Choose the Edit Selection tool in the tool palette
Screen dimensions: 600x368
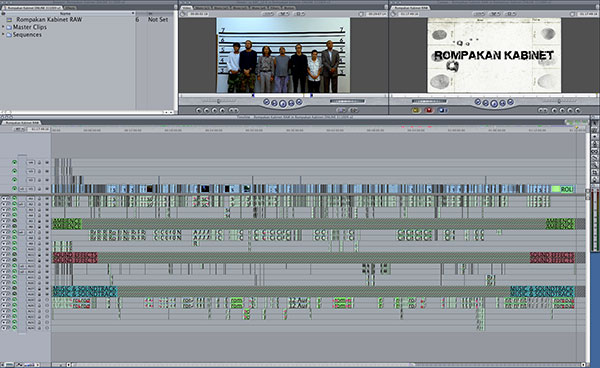[x=595, y=130]
